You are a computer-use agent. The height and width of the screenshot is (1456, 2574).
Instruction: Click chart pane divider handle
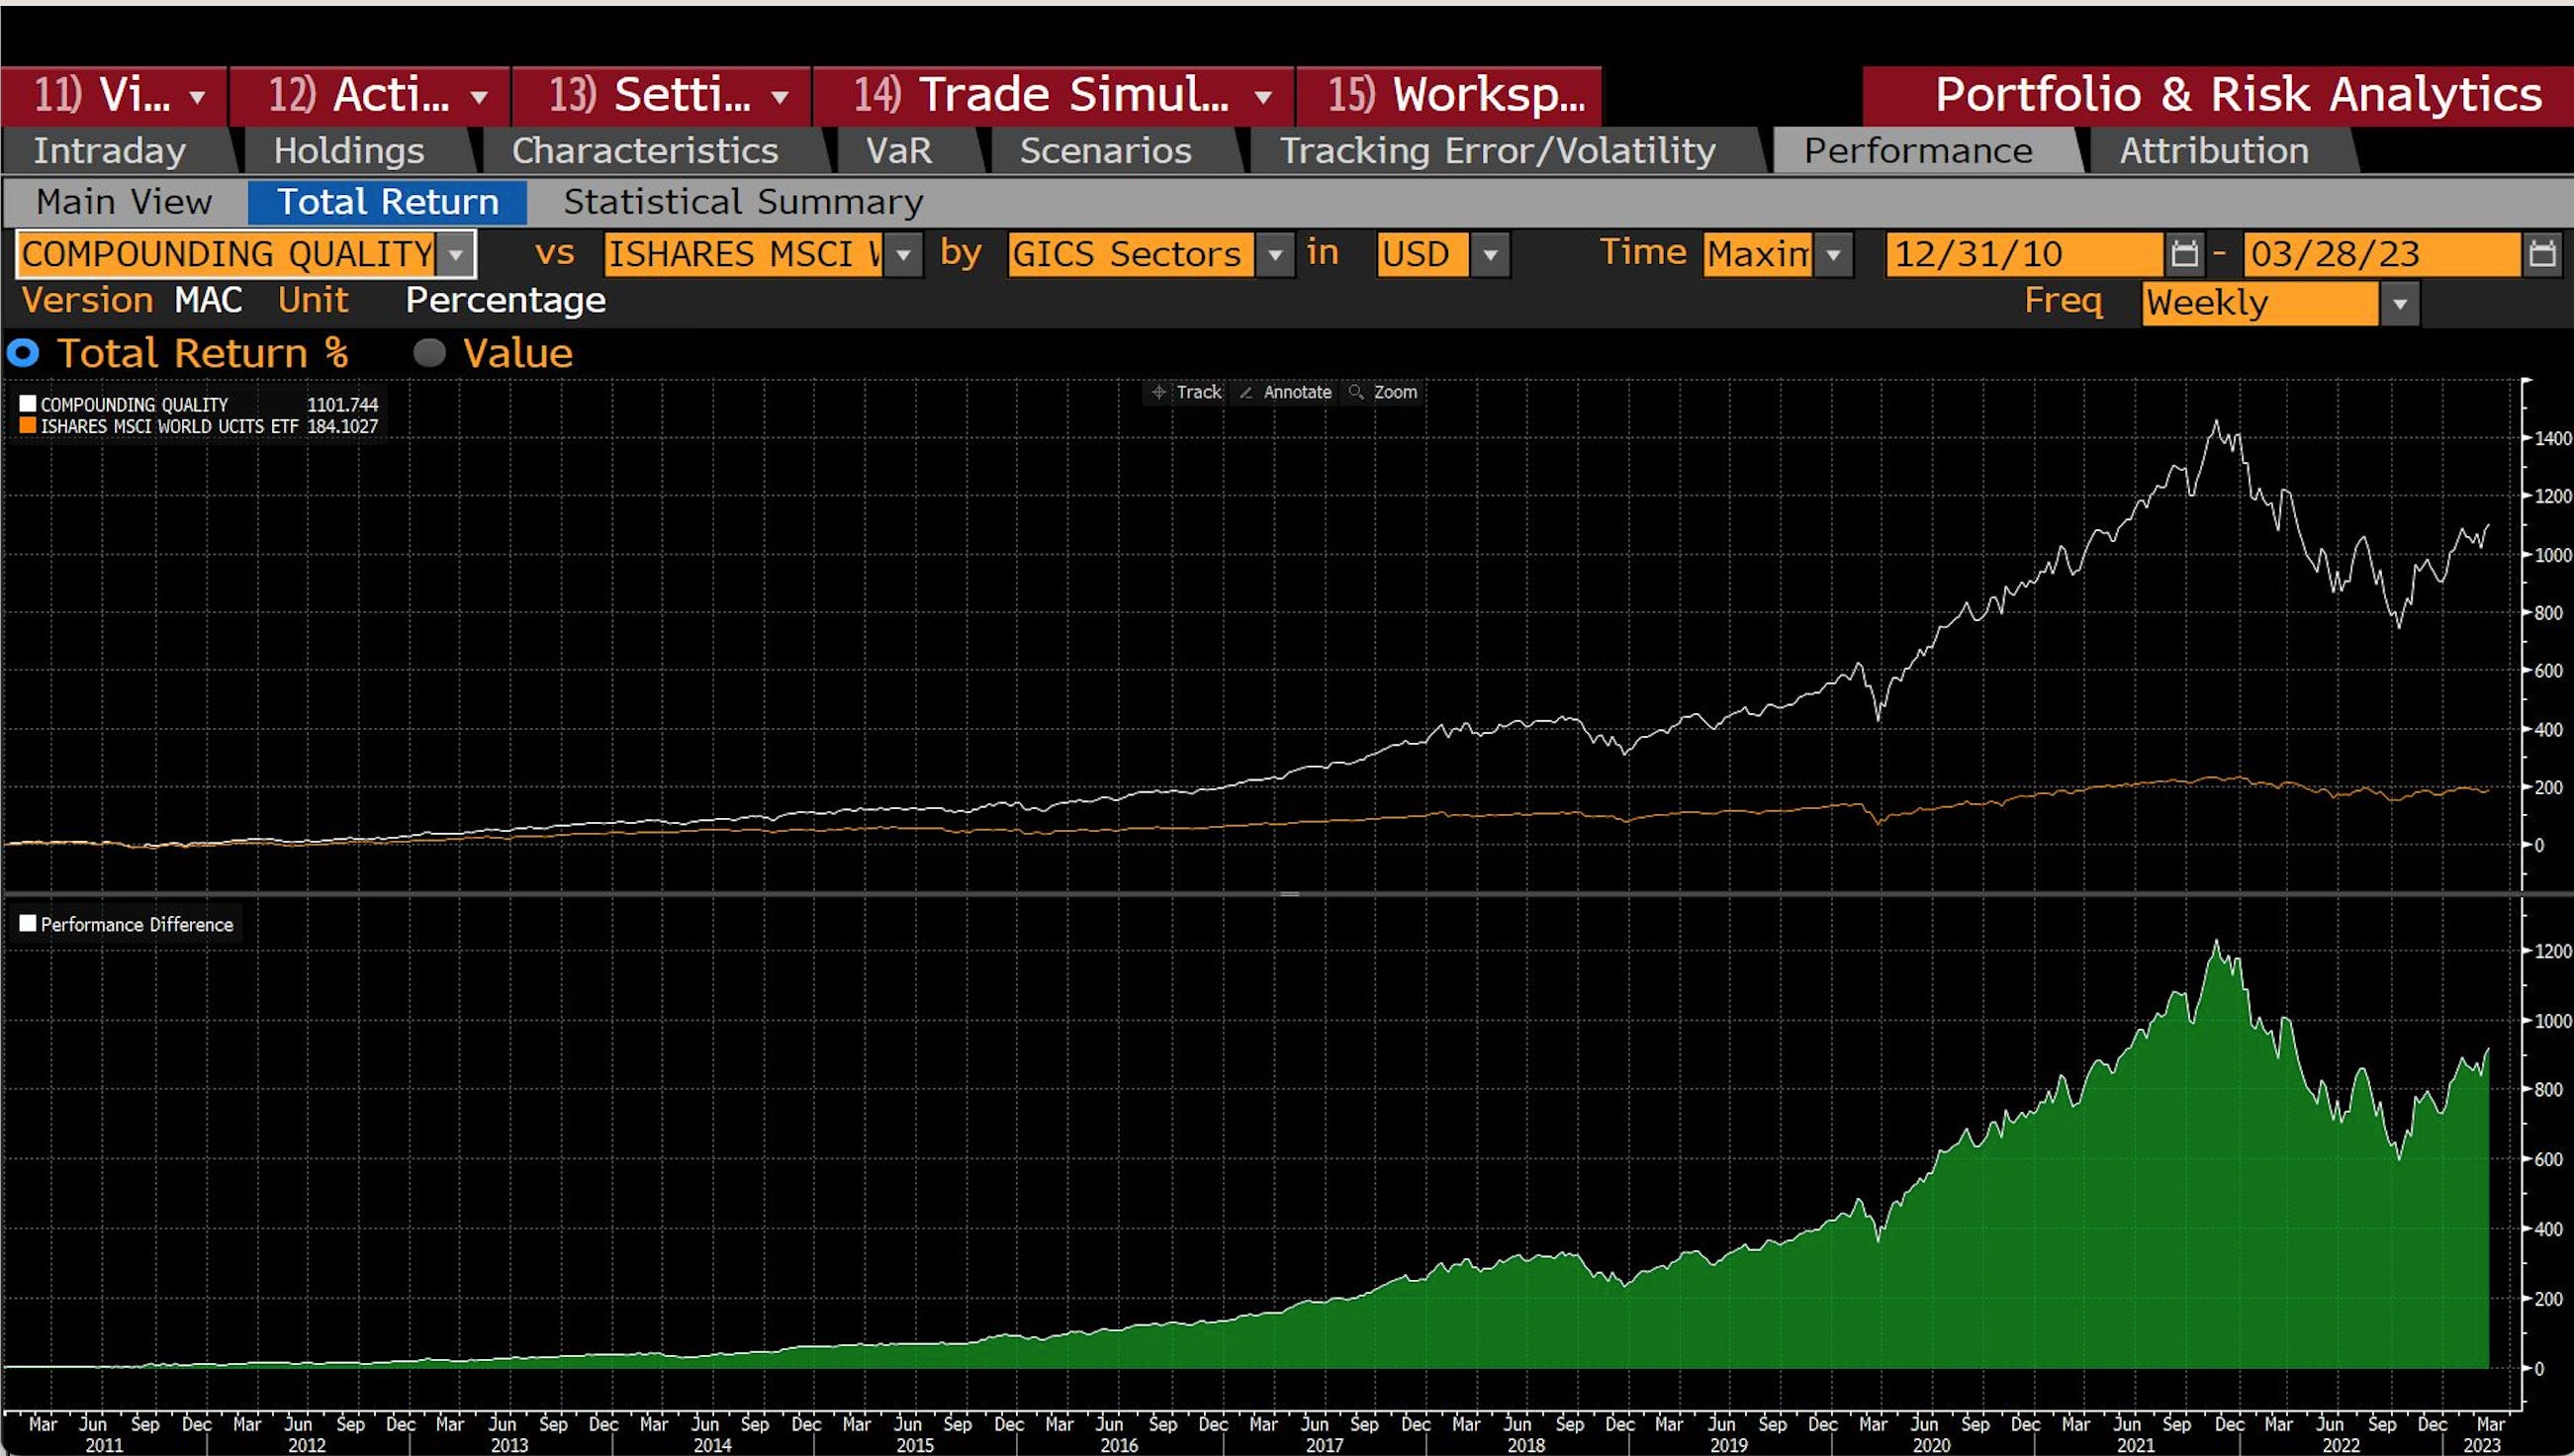pos(1289,893)
